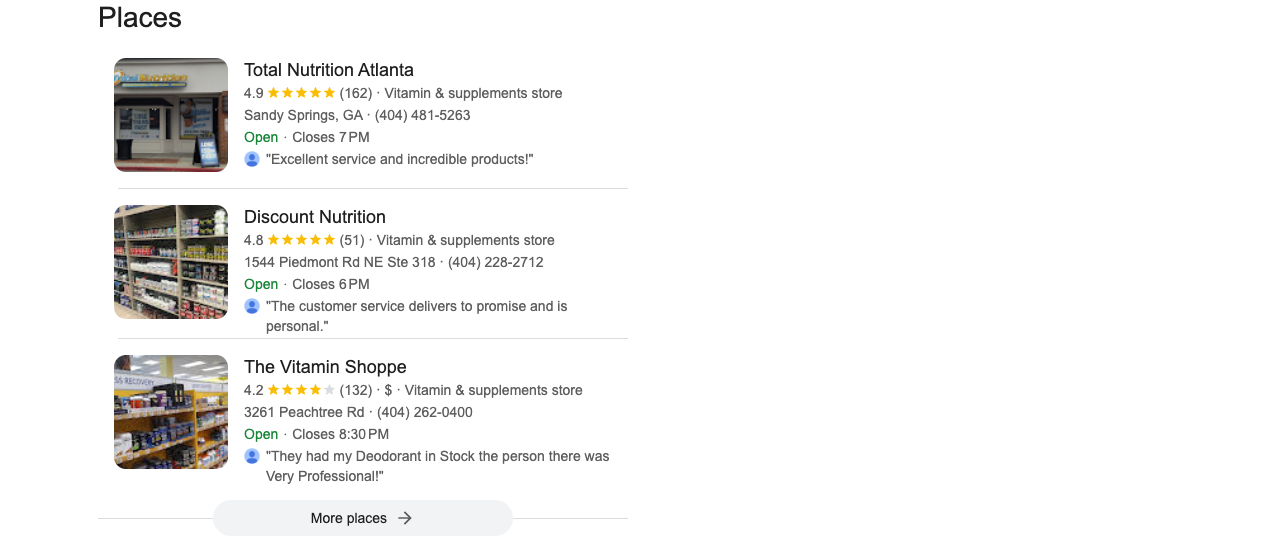Click star rating of The Vitamin Shoppe

pos(301,390)
